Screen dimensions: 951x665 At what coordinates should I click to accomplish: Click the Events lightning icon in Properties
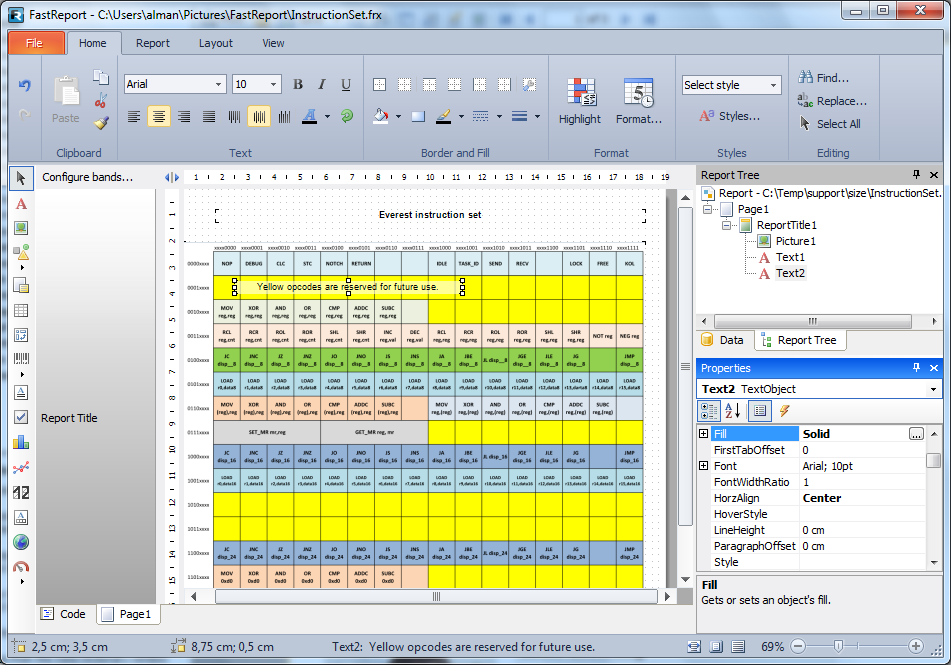(x=785, y=411)
